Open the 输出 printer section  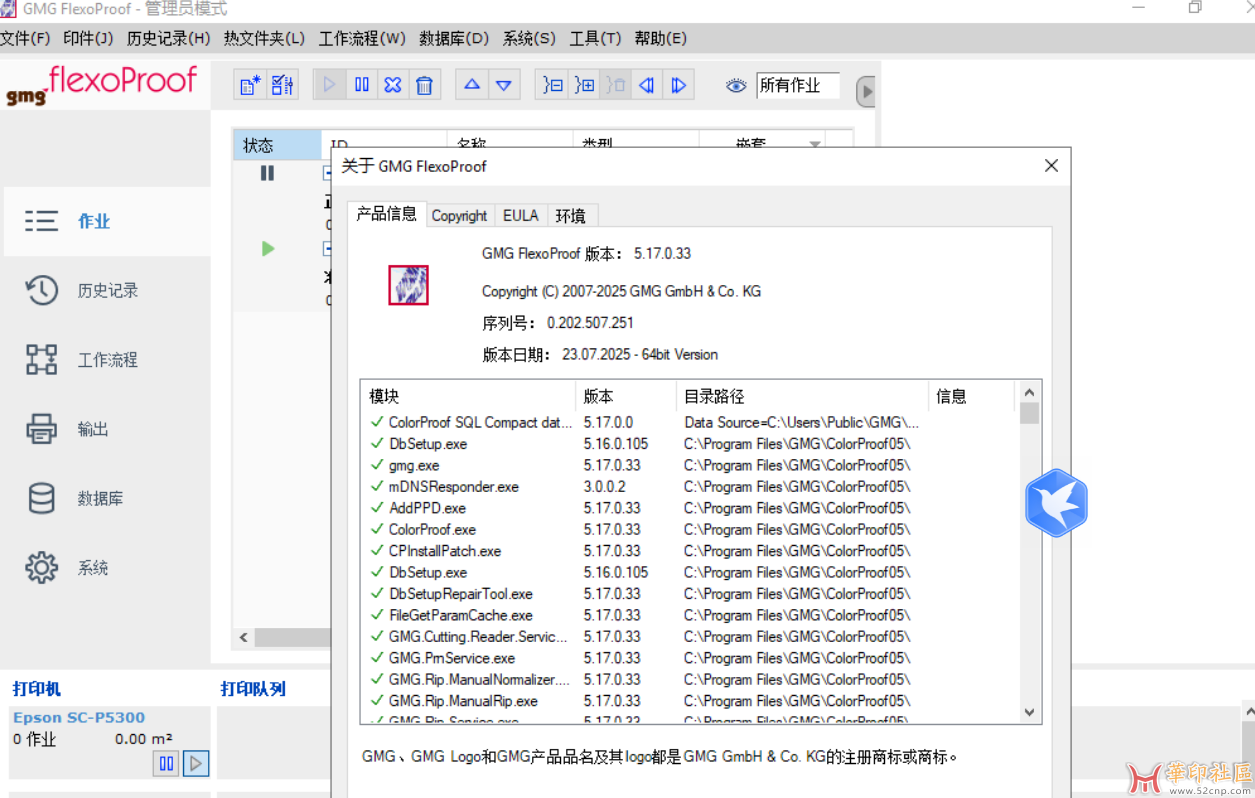[105, 429]
